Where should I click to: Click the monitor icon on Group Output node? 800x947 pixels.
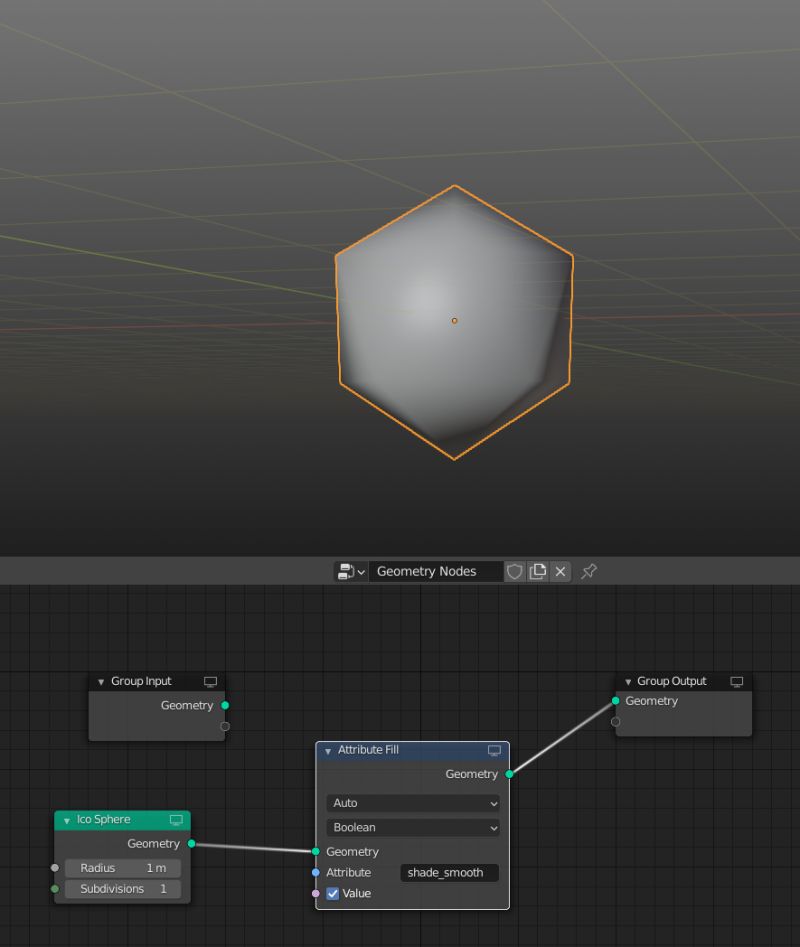tap(737, 681)
